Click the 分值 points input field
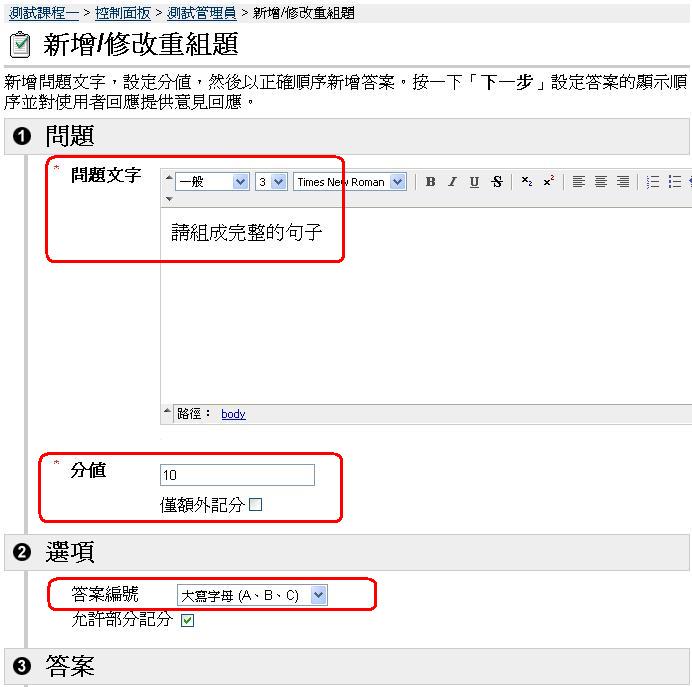692x687 pixels. (x=237, y=475)
